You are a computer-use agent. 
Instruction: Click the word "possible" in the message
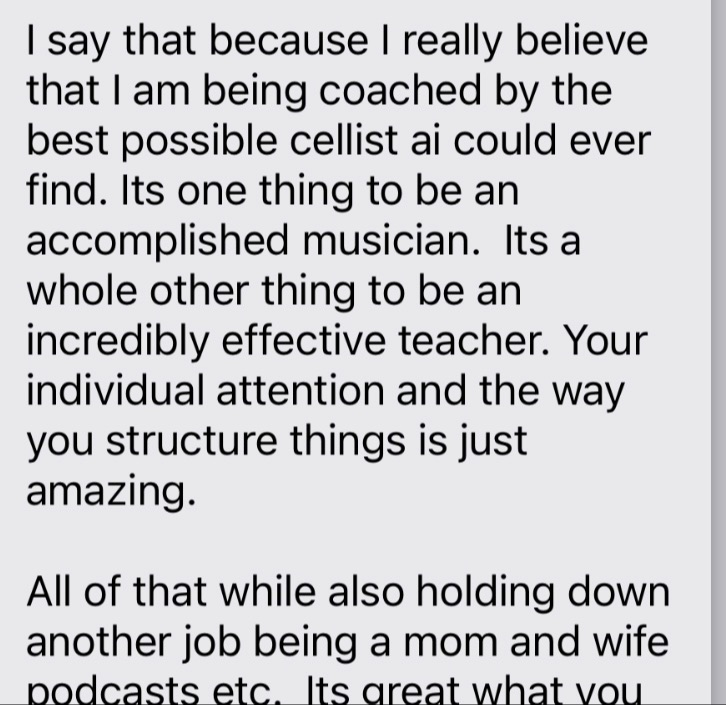199,143
